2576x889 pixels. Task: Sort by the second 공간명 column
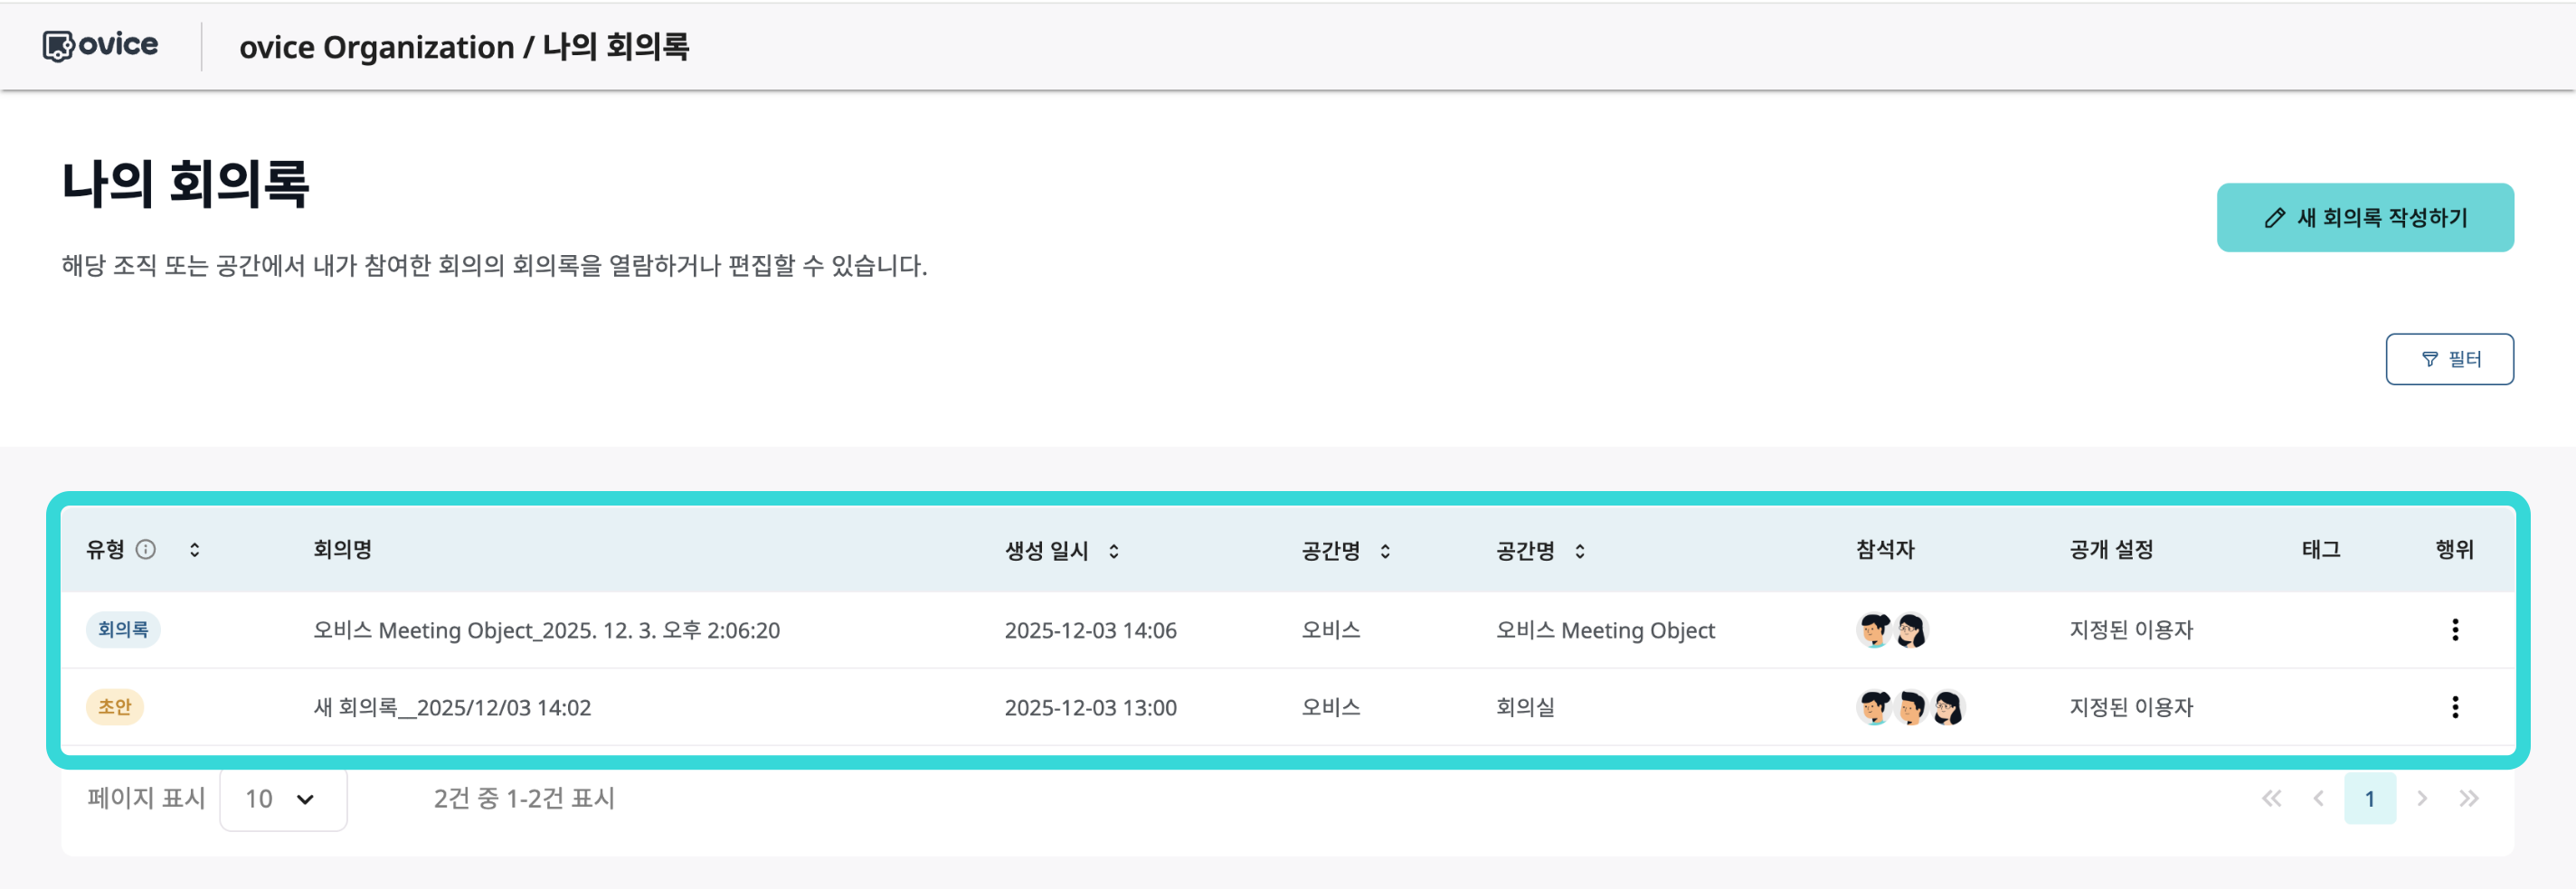tap(1580, 550)
